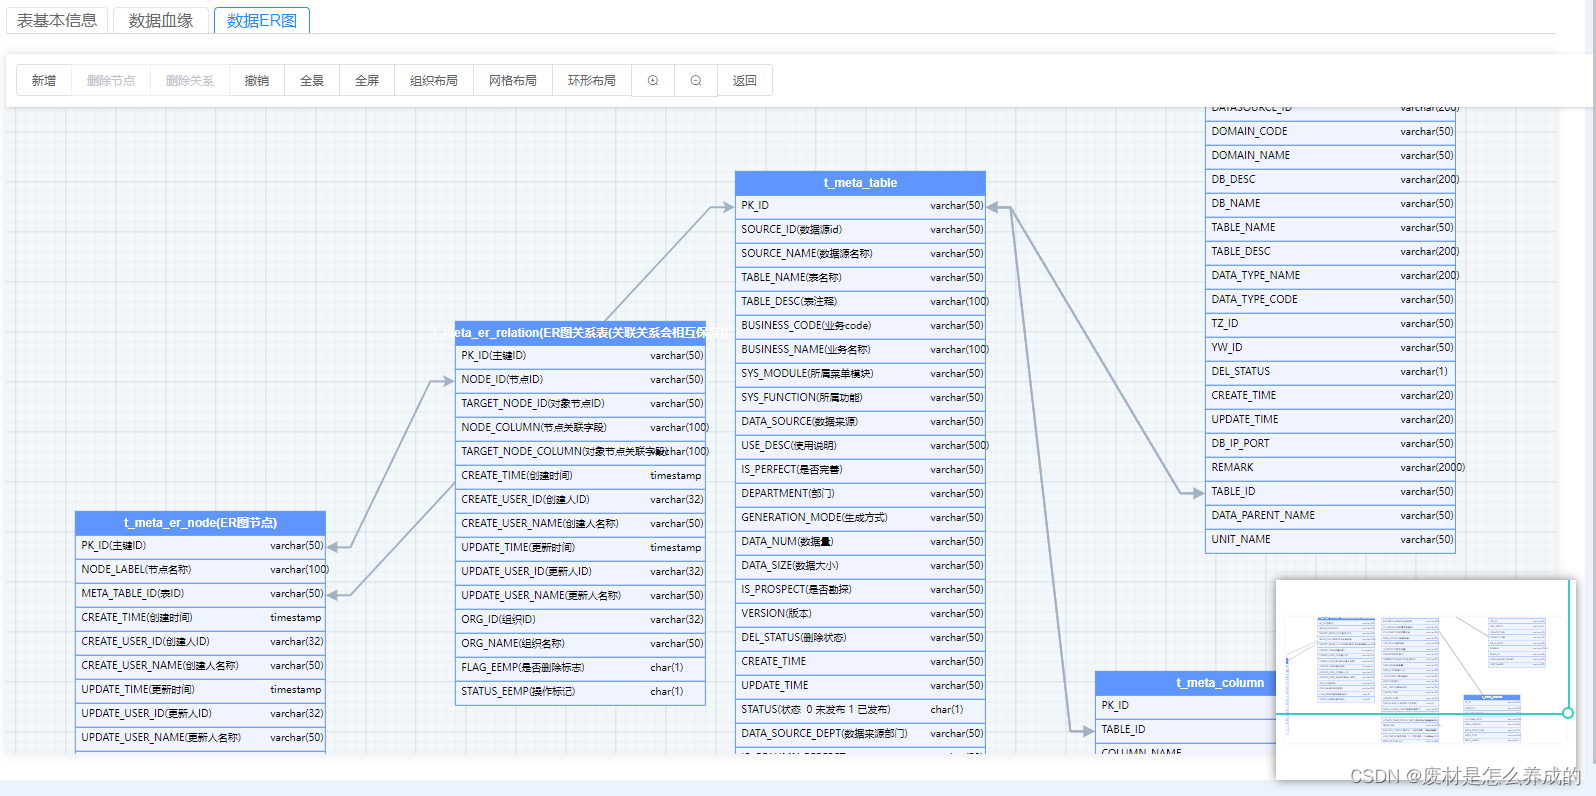Image resolution: width=1596 pixels, height=796 pixels.
Task: Click PK_ID row in t_meta_table
Action: point(860,206)
